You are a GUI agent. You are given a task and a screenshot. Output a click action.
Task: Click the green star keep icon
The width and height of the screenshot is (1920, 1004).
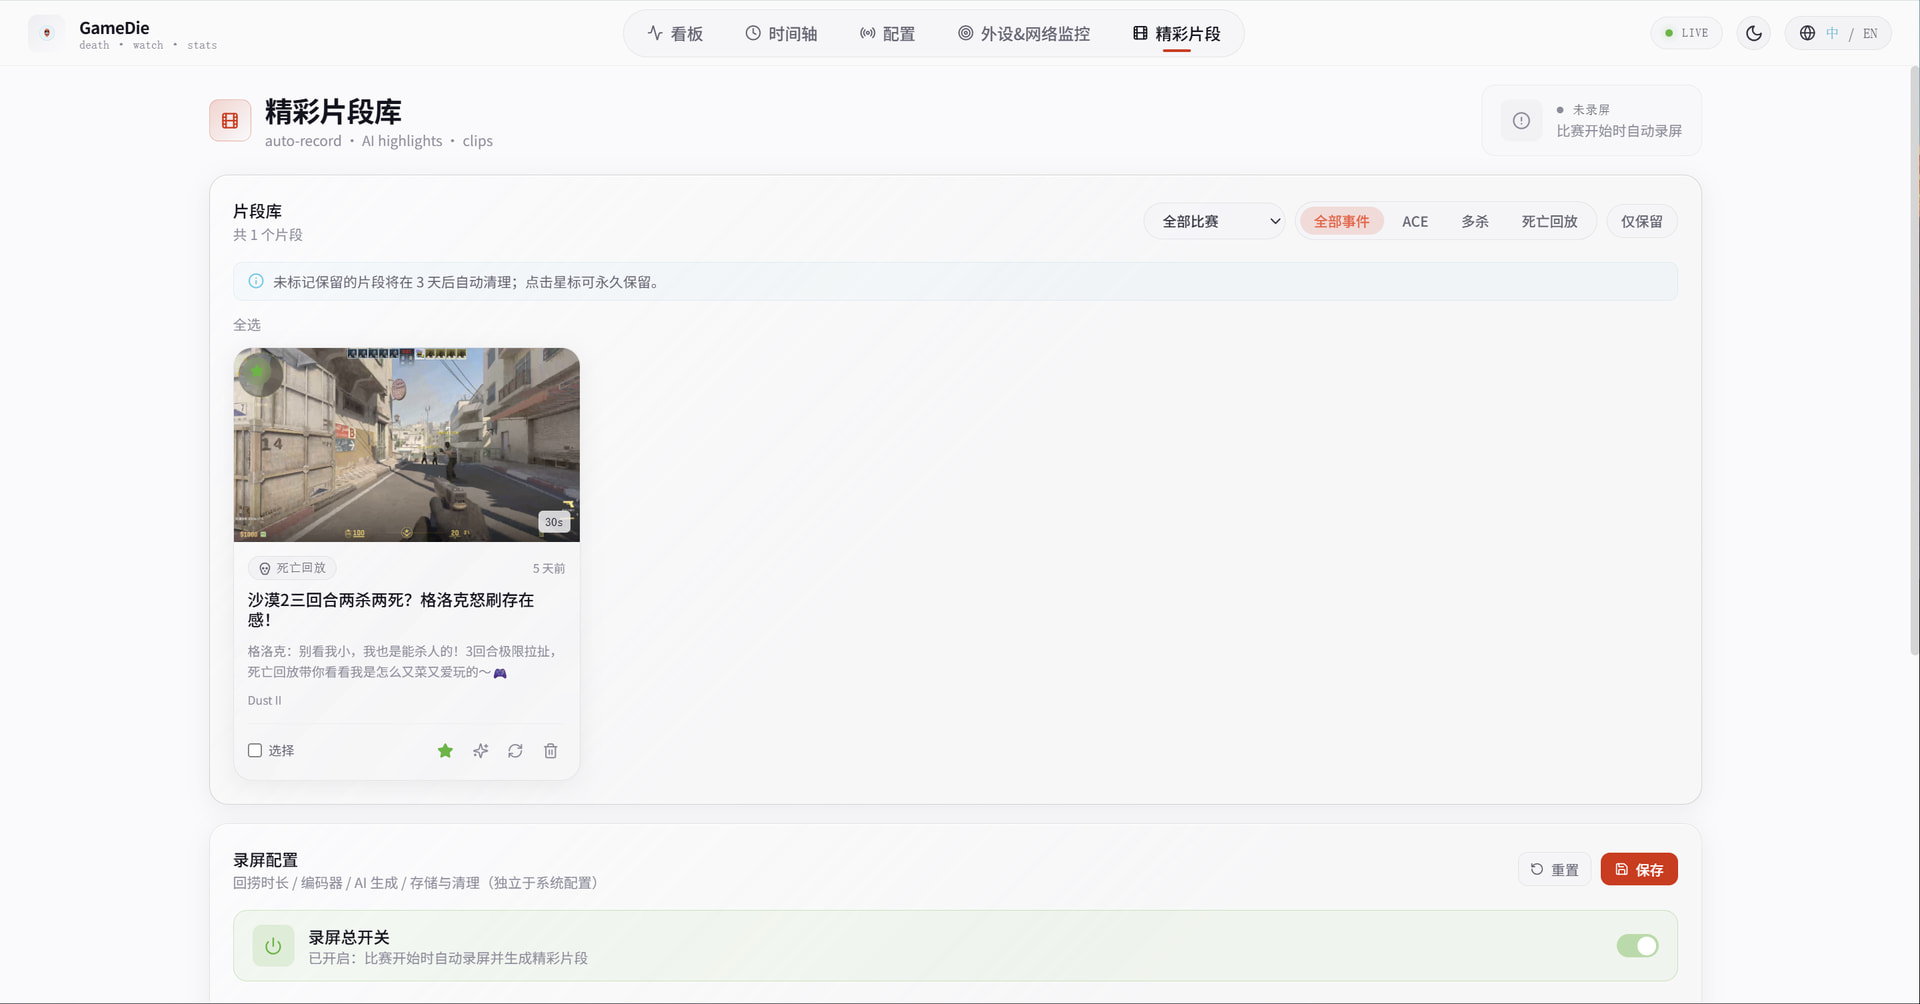445,751
